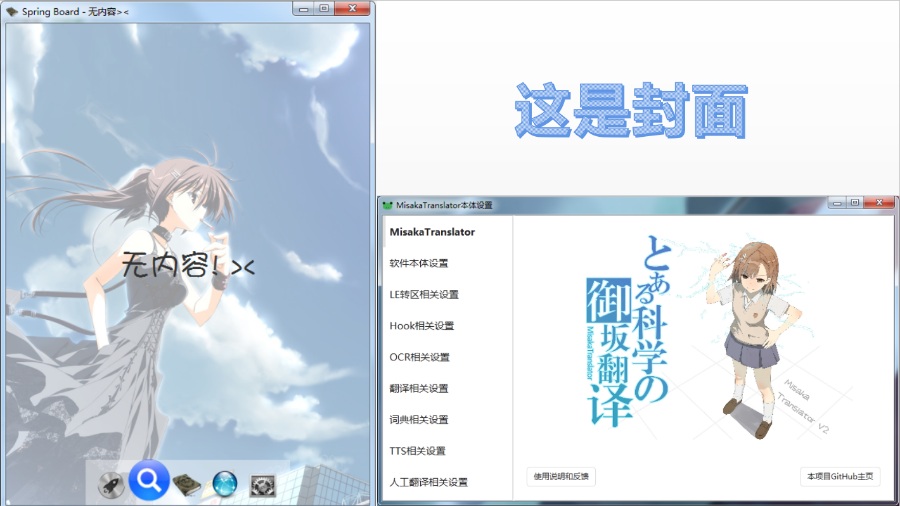Click the 御坂翻译 logo image
The width and height of the screenshot is (900, 506).
(x=627, y=332)
